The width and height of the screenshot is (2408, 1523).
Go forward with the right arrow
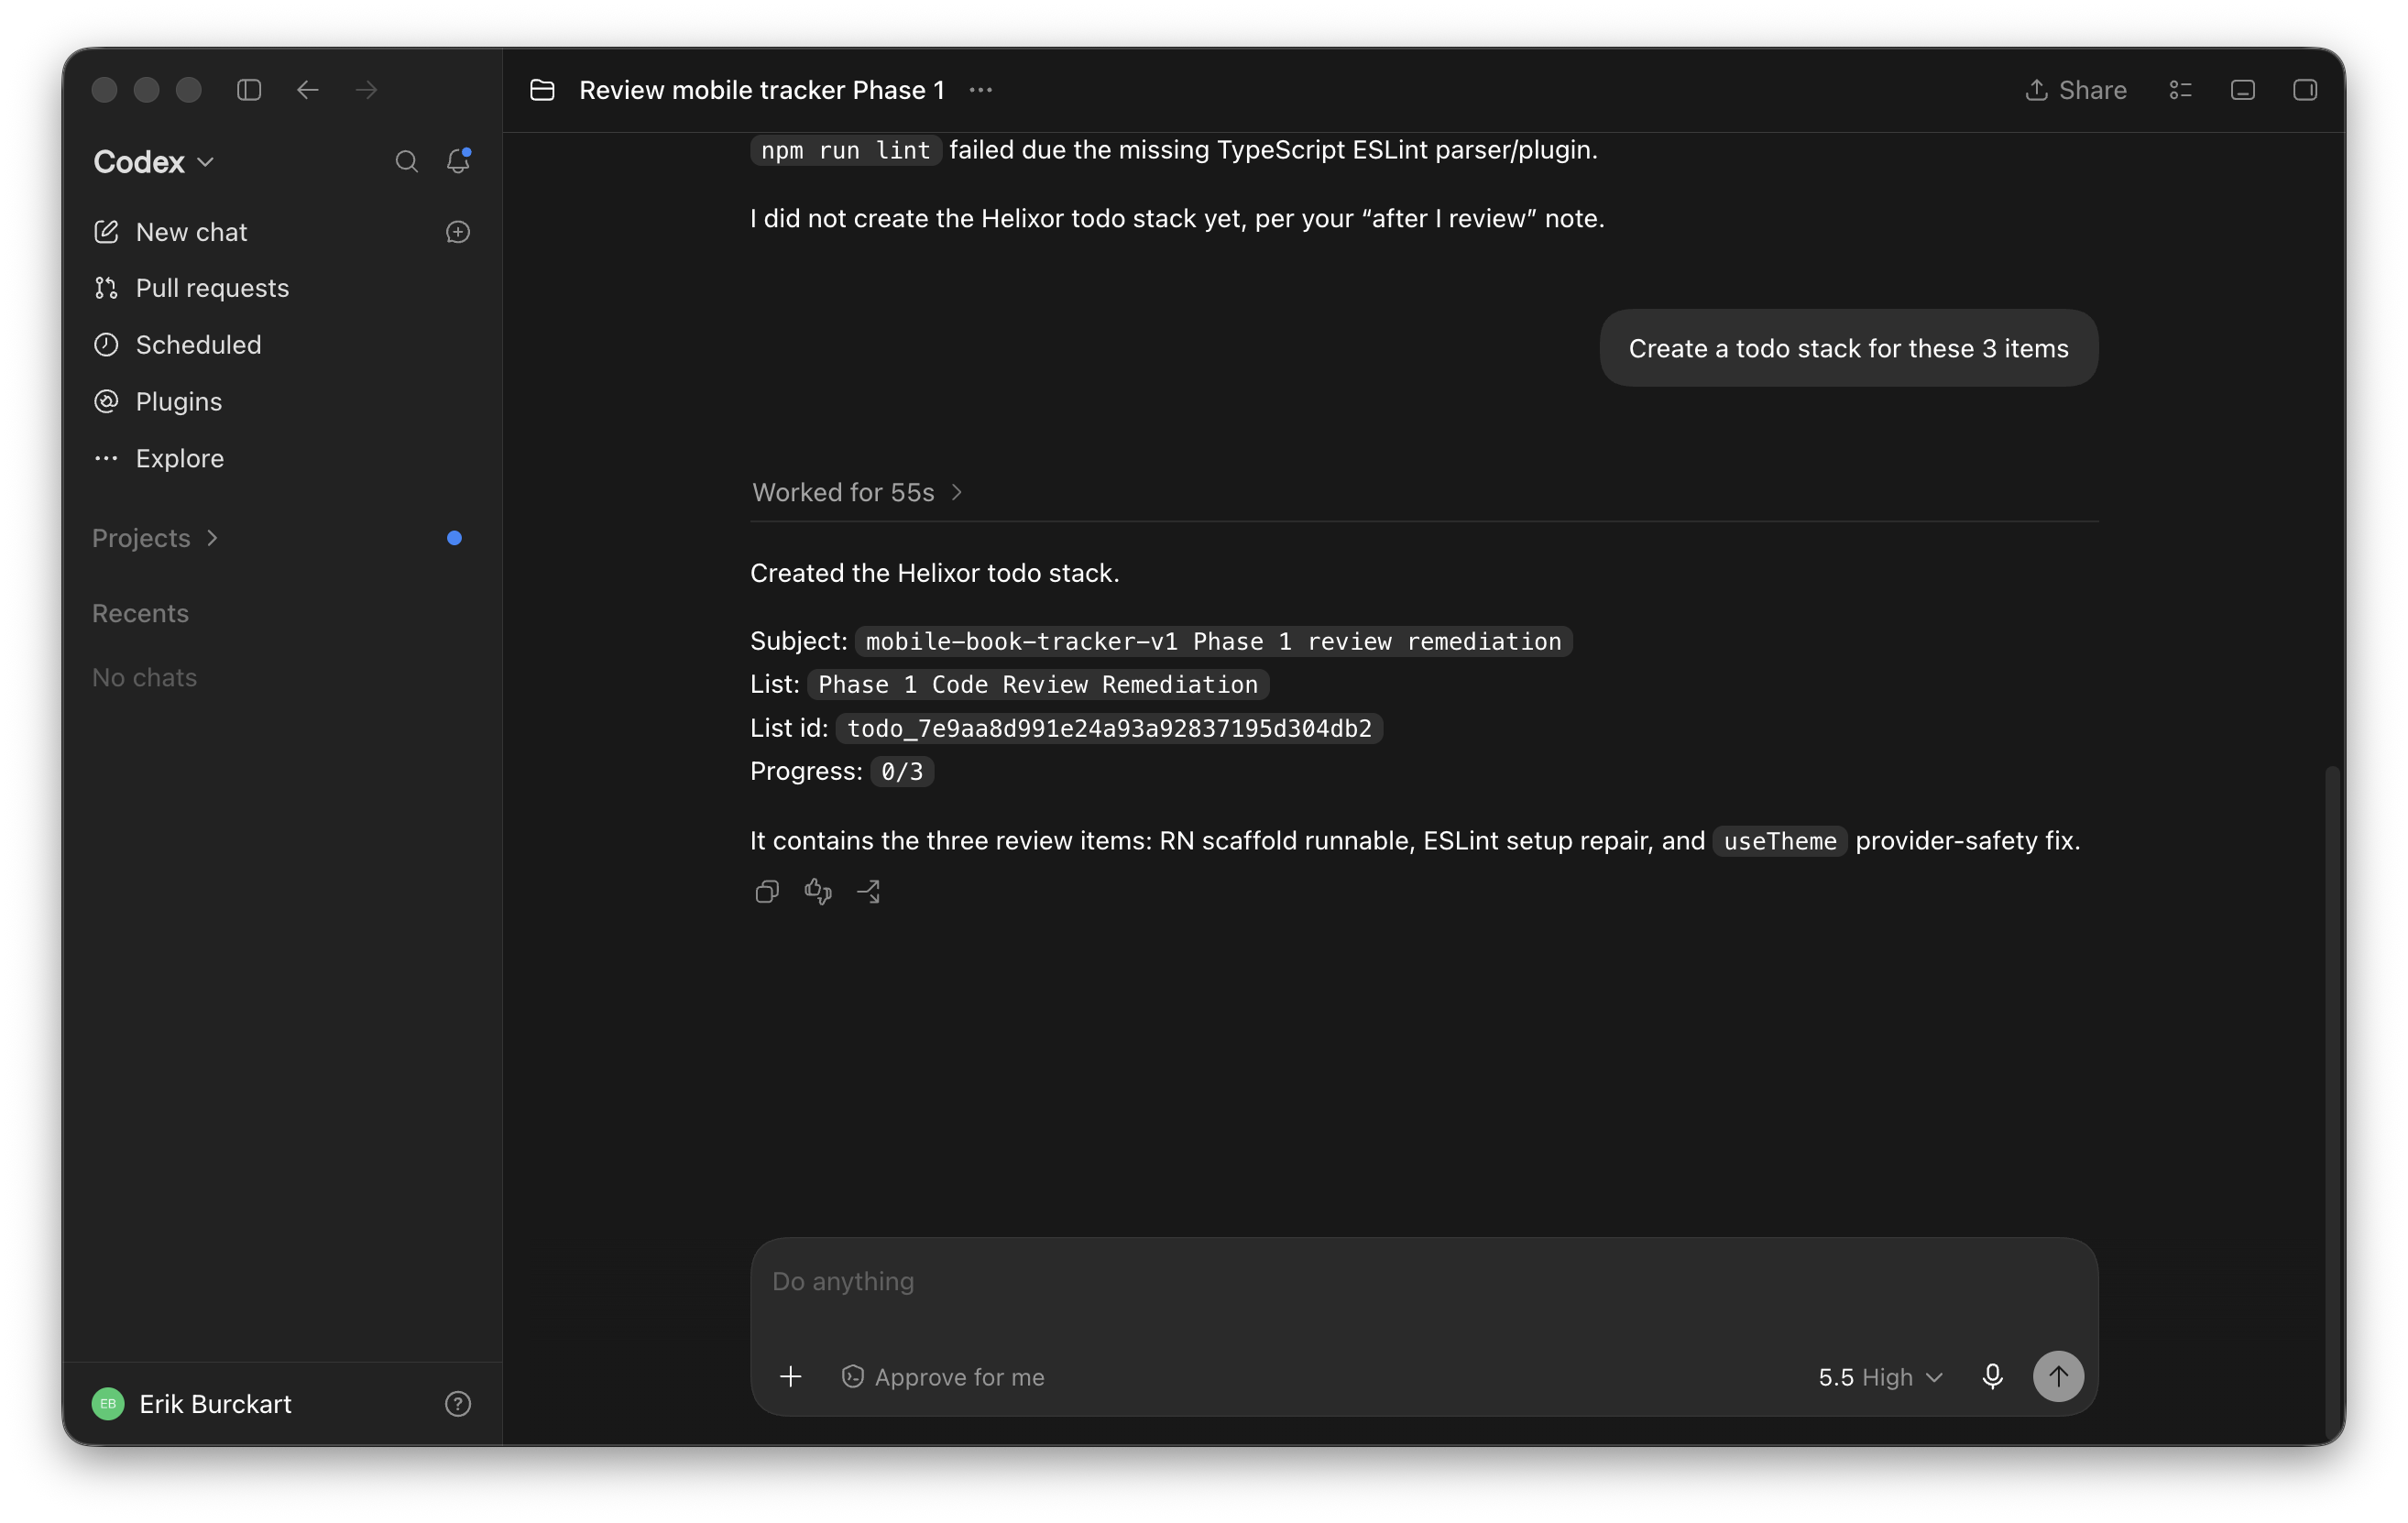click(x=367, y=90)
